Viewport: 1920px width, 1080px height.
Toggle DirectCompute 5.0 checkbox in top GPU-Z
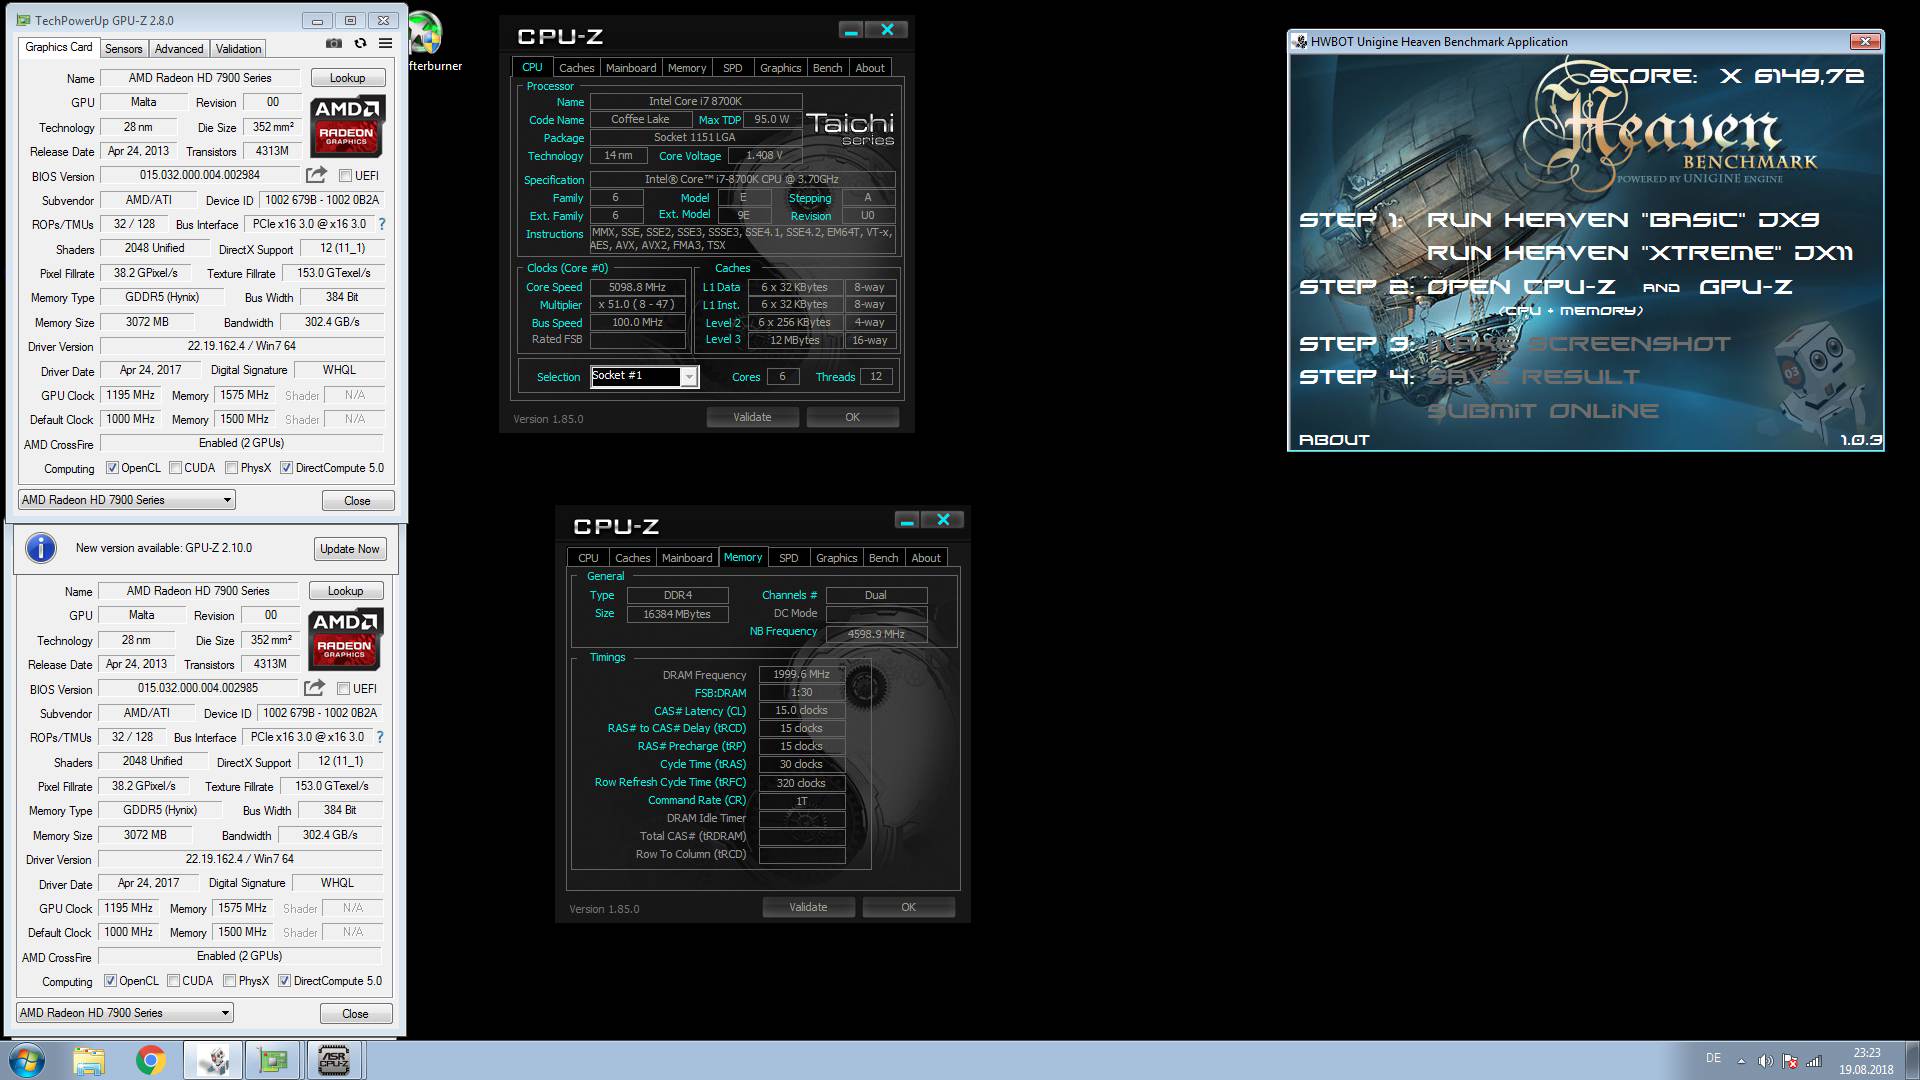pos(286,468)
